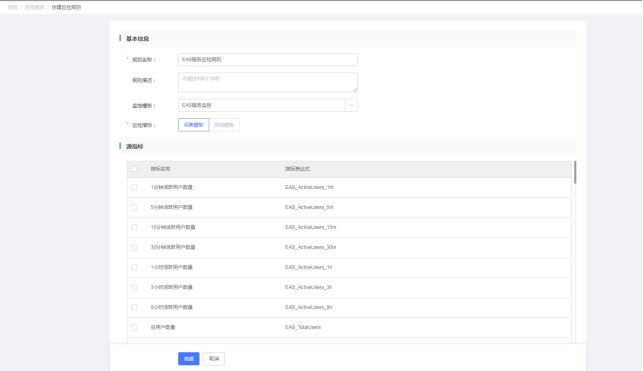The height and width of the screenshot is (371, 643).
Task: Click the blue finish button
Action: point(189,359)
